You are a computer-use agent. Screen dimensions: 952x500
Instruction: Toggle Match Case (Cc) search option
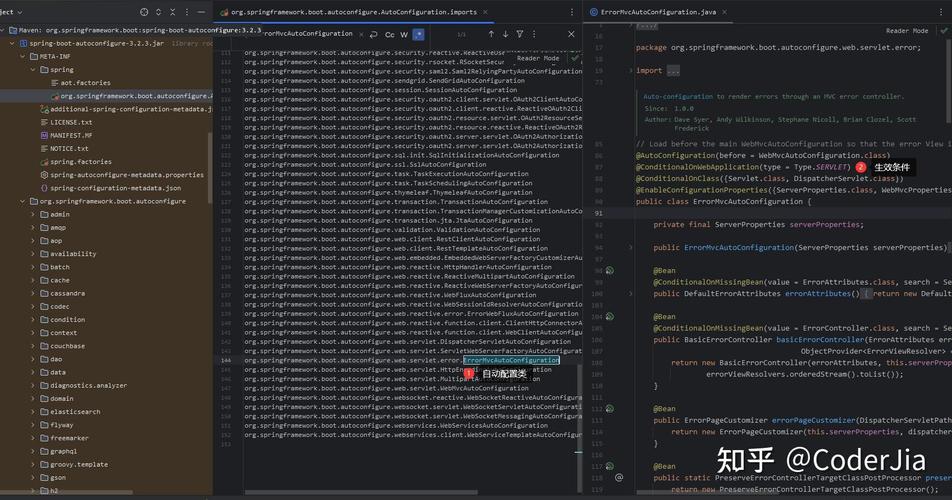390,35
